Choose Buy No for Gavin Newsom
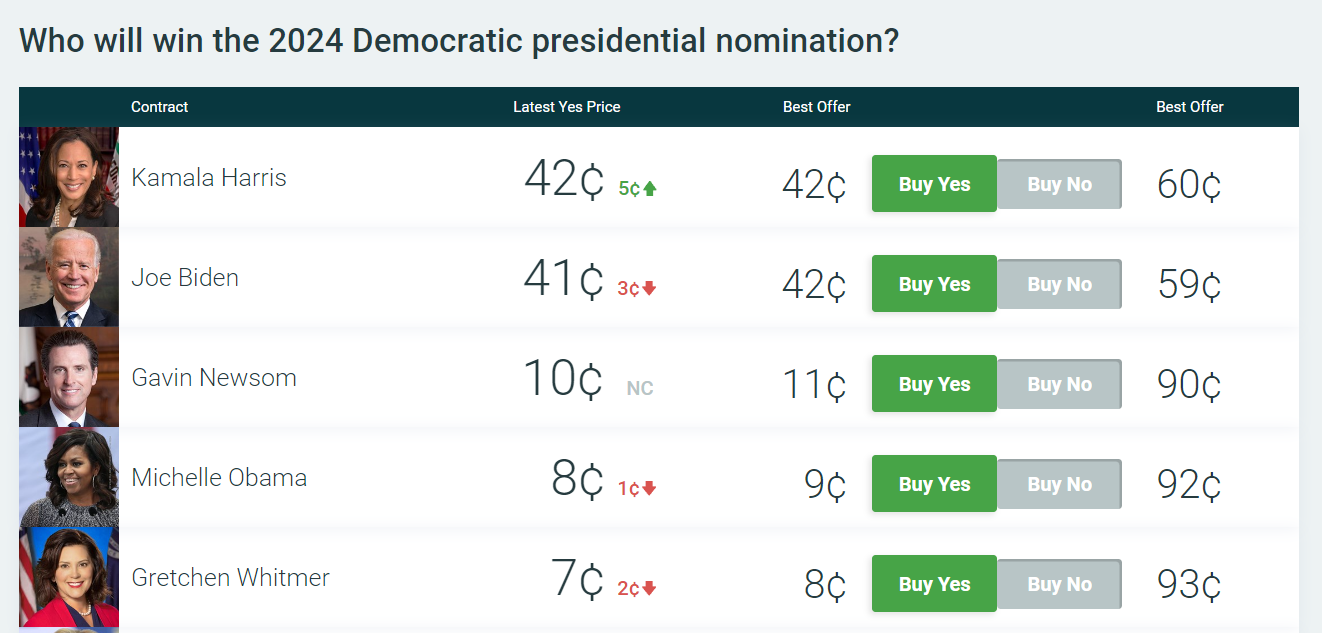 click(x=1059, y=384)
